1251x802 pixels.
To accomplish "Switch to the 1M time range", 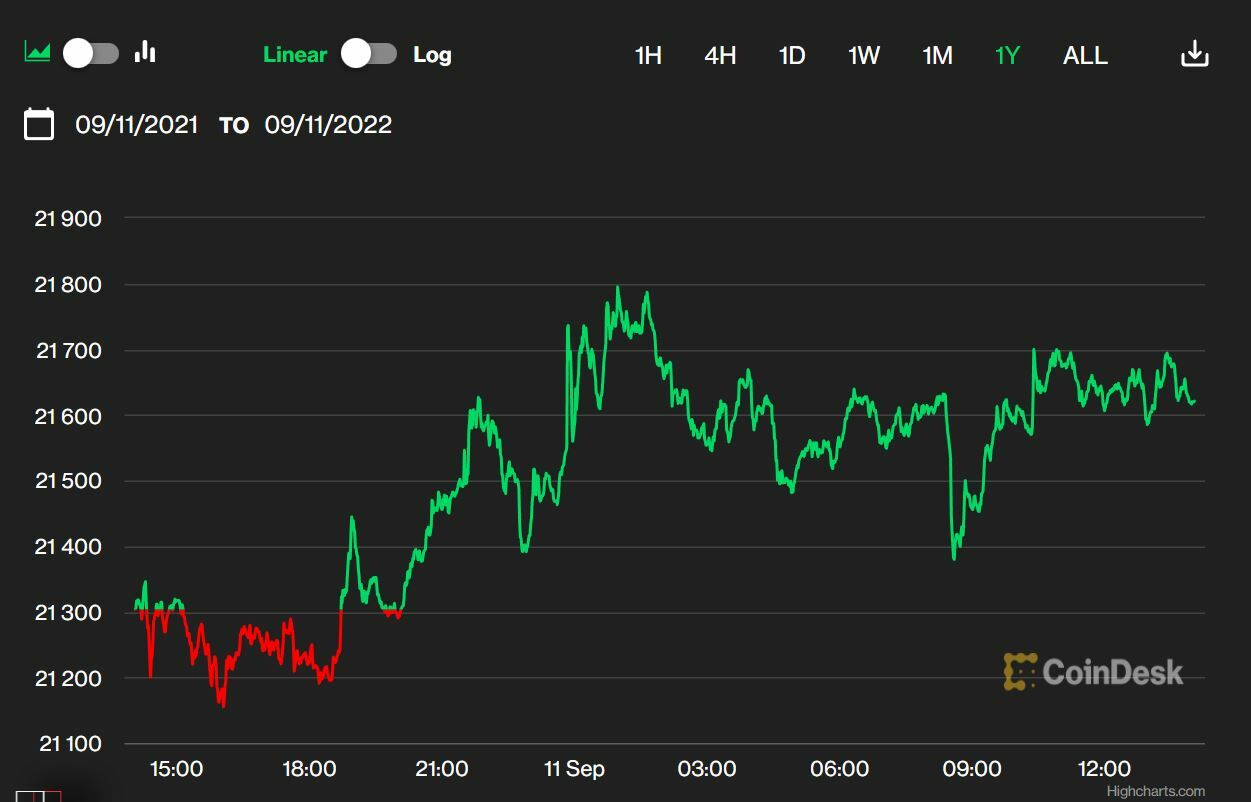I will (x=937, y=55).
